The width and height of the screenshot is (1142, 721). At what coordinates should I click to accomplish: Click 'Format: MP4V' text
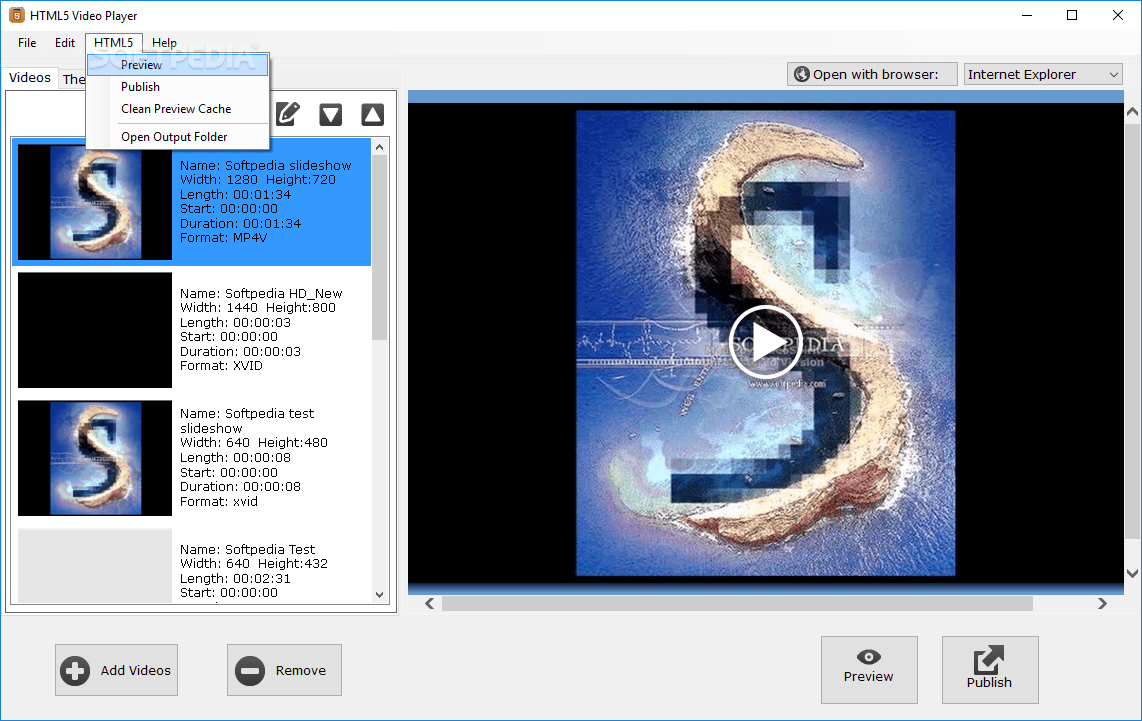coord(224,237)
